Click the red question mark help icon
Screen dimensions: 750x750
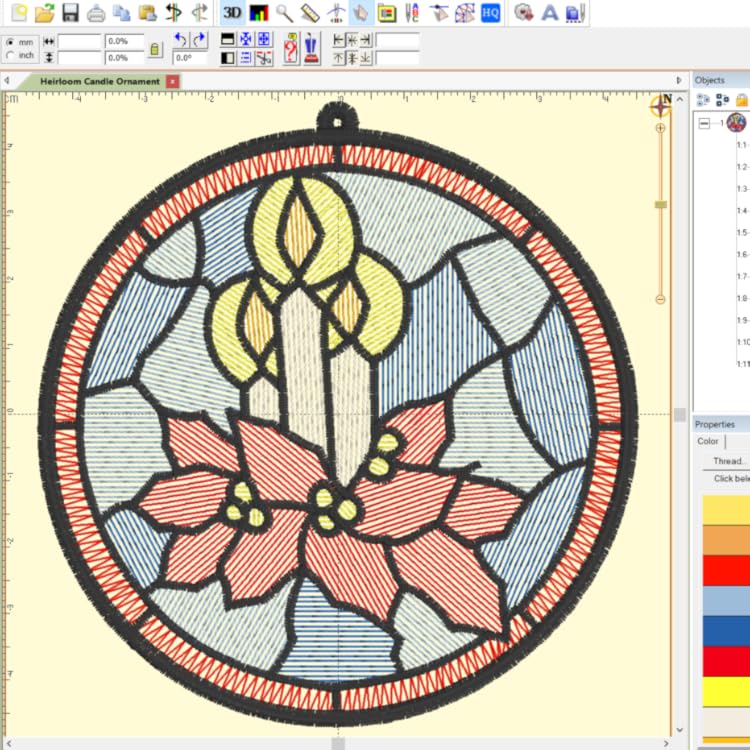[x=291, y=48]
